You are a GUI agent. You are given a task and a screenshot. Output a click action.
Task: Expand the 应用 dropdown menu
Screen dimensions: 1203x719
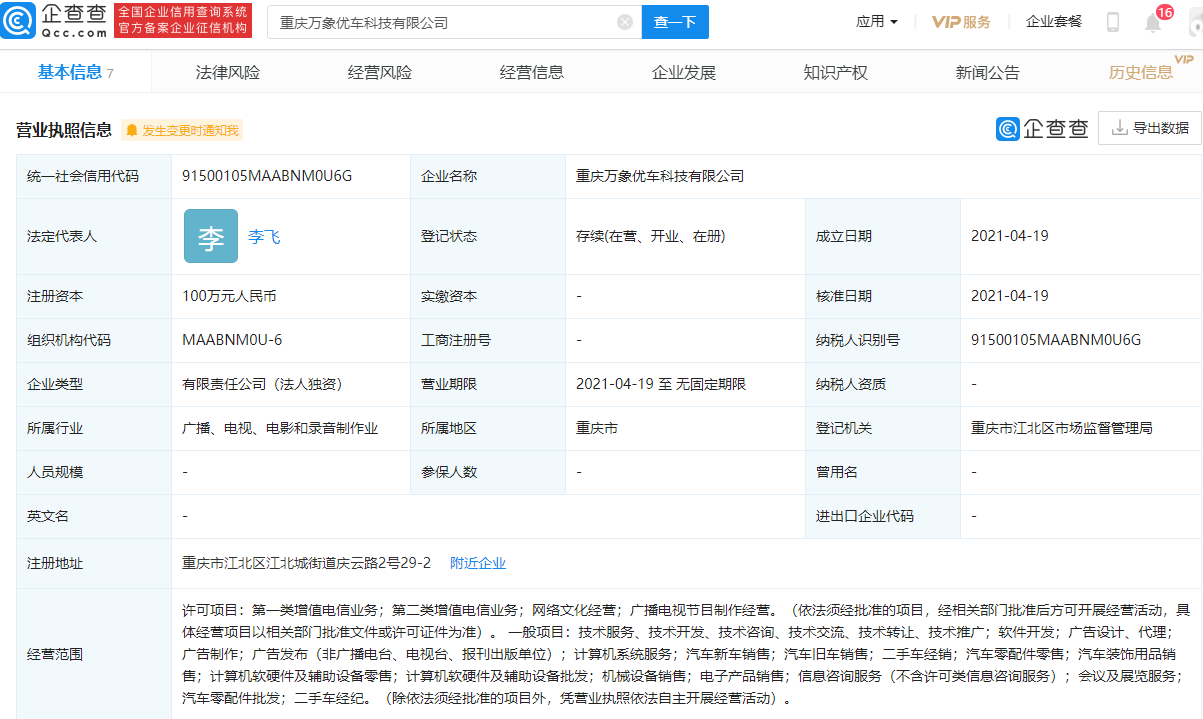(x=877, y=22)
